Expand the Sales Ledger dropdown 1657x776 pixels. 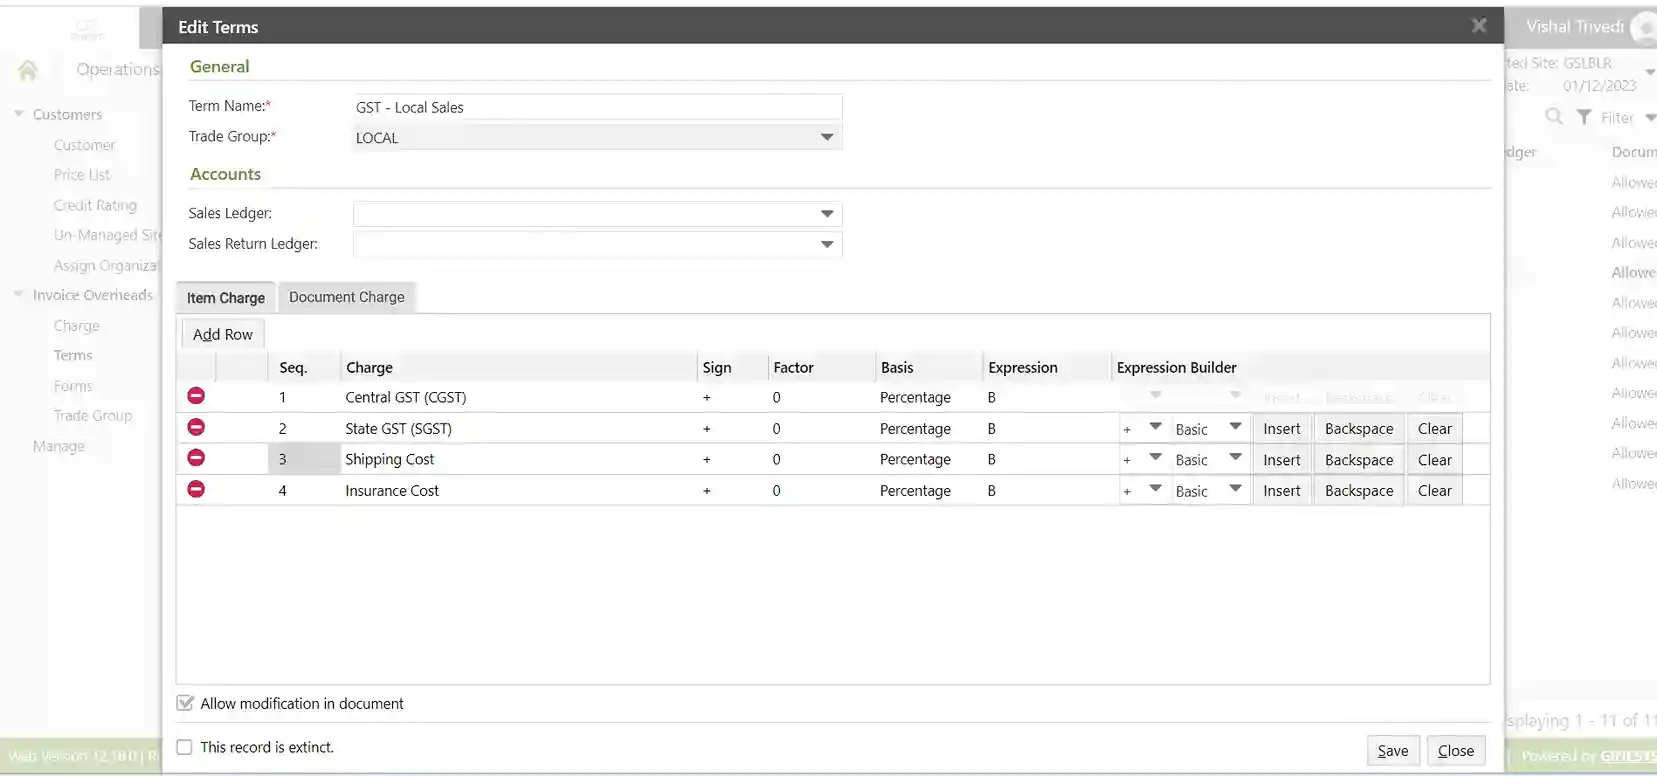tap(827, 214)
